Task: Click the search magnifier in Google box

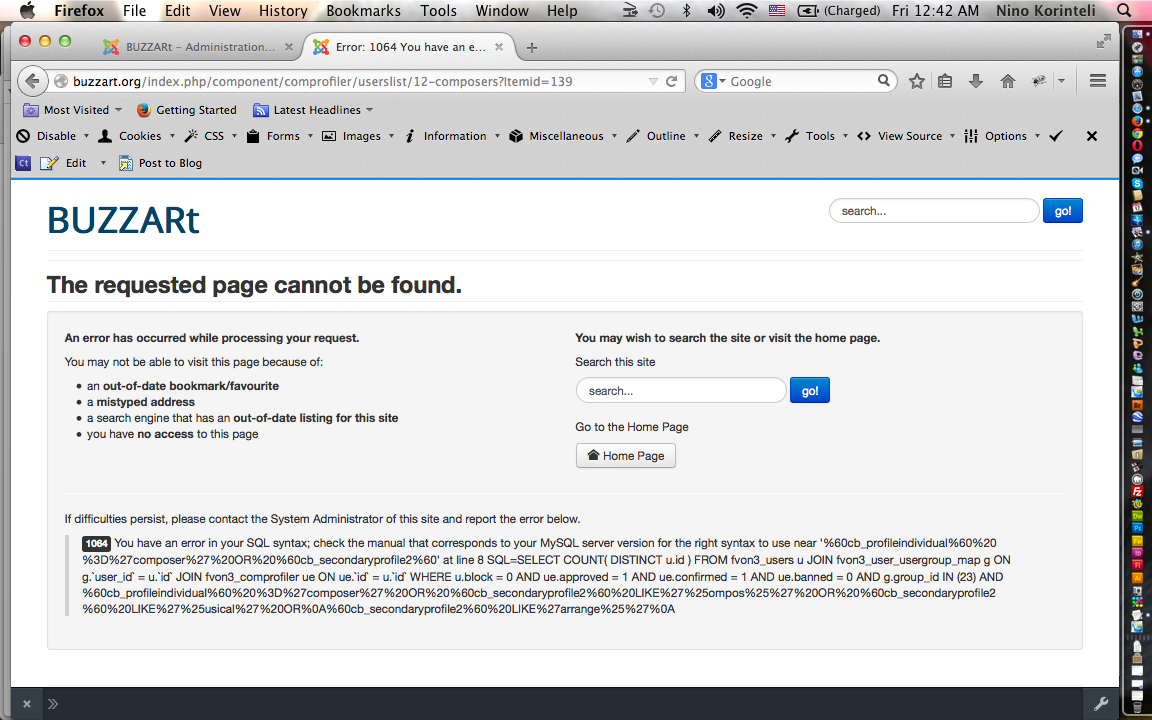Action: tap(884, 81)
